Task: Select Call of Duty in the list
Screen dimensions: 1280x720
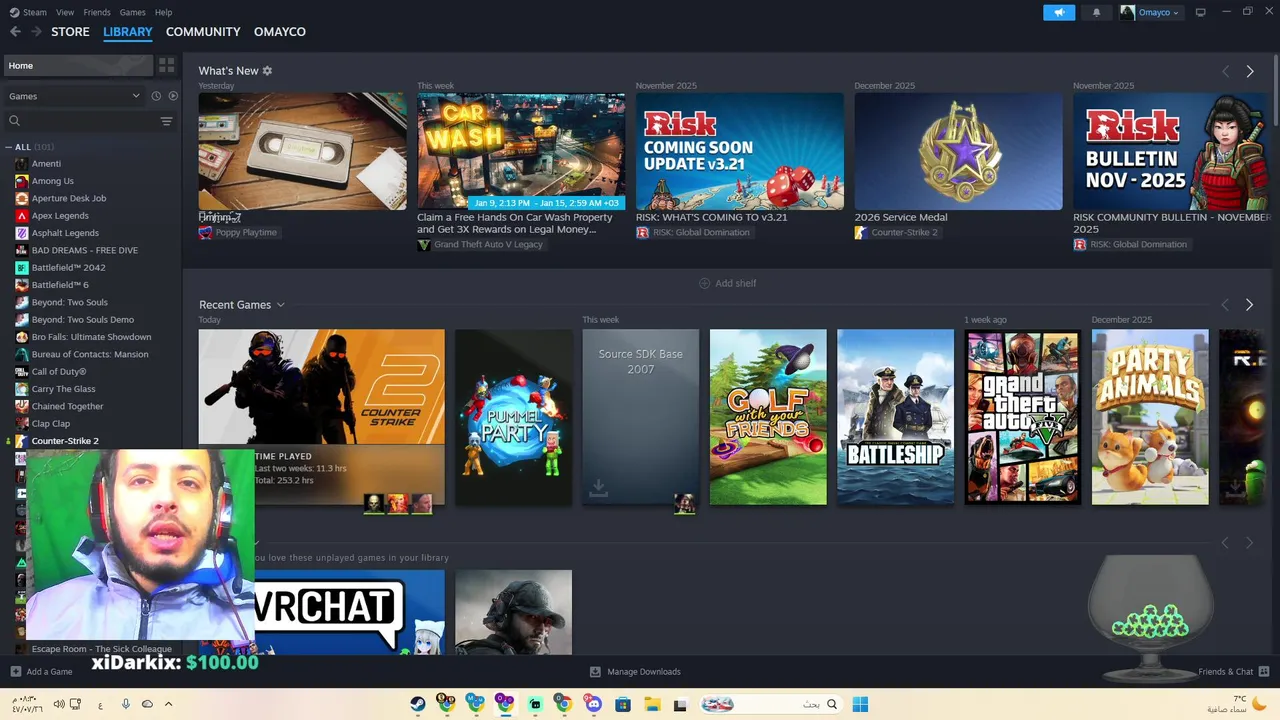Action: 59,372
